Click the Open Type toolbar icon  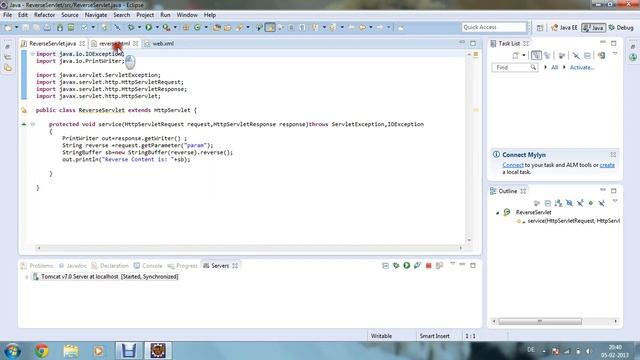coord(217,27)
